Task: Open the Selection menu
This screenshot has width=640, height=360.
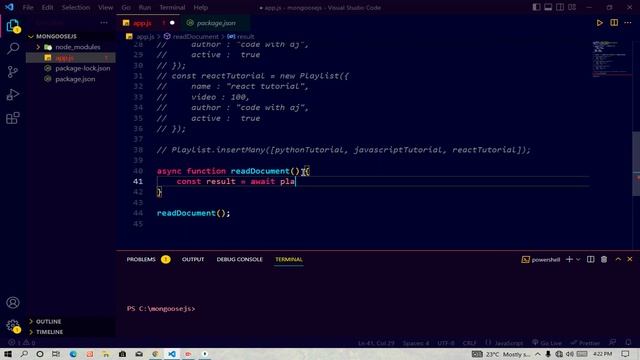Action: point(76,7)
